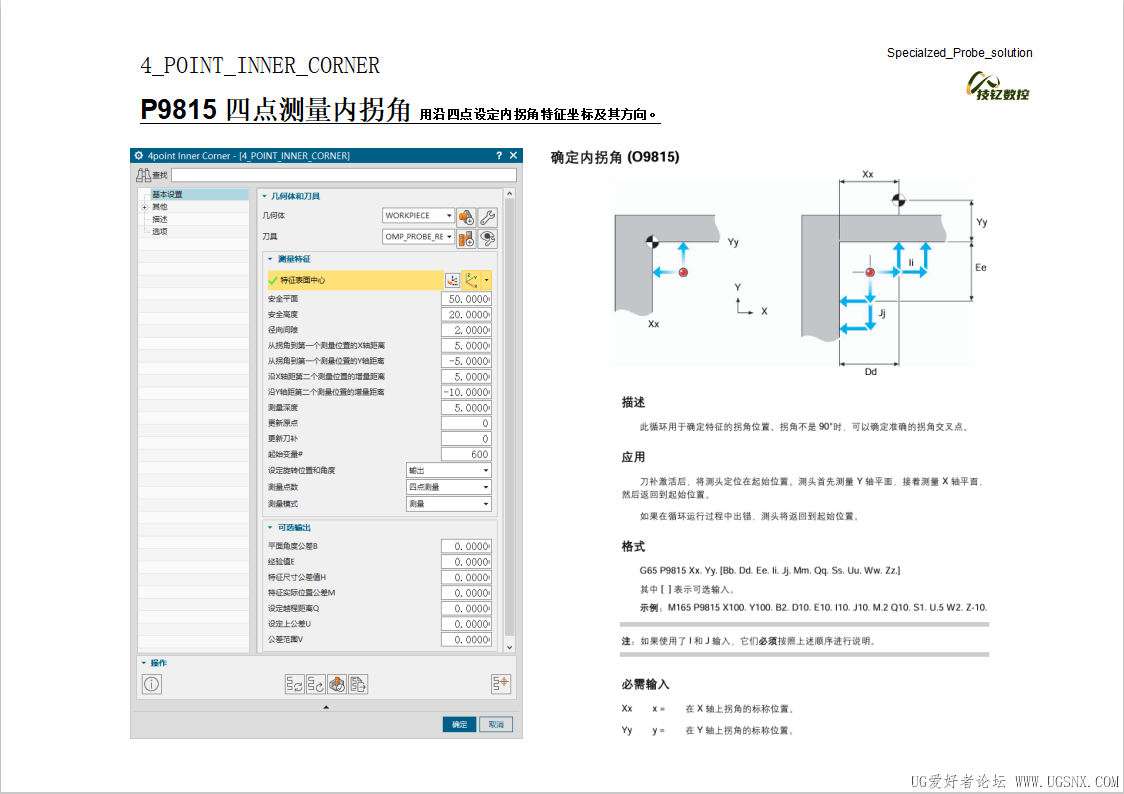Click the edit/display tool icon
This screenshot has height=794, width=1124.
tap(488, 238)
